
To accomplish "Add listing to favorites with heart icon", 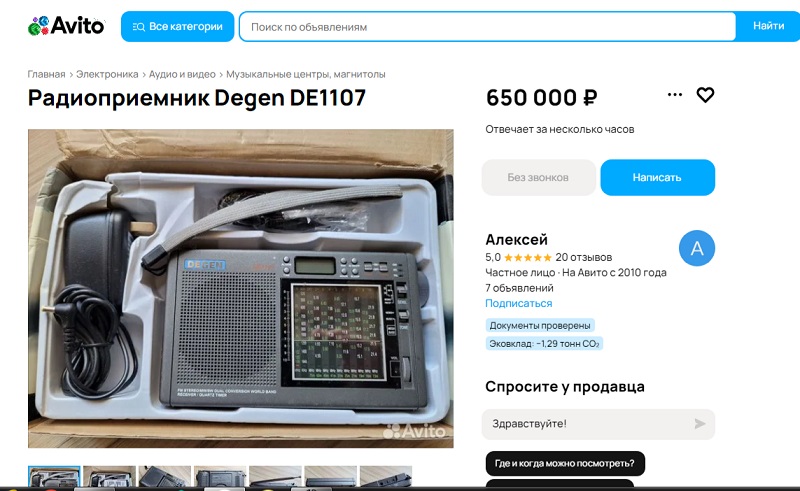I will pyautogui.click(x=705, y=95).
